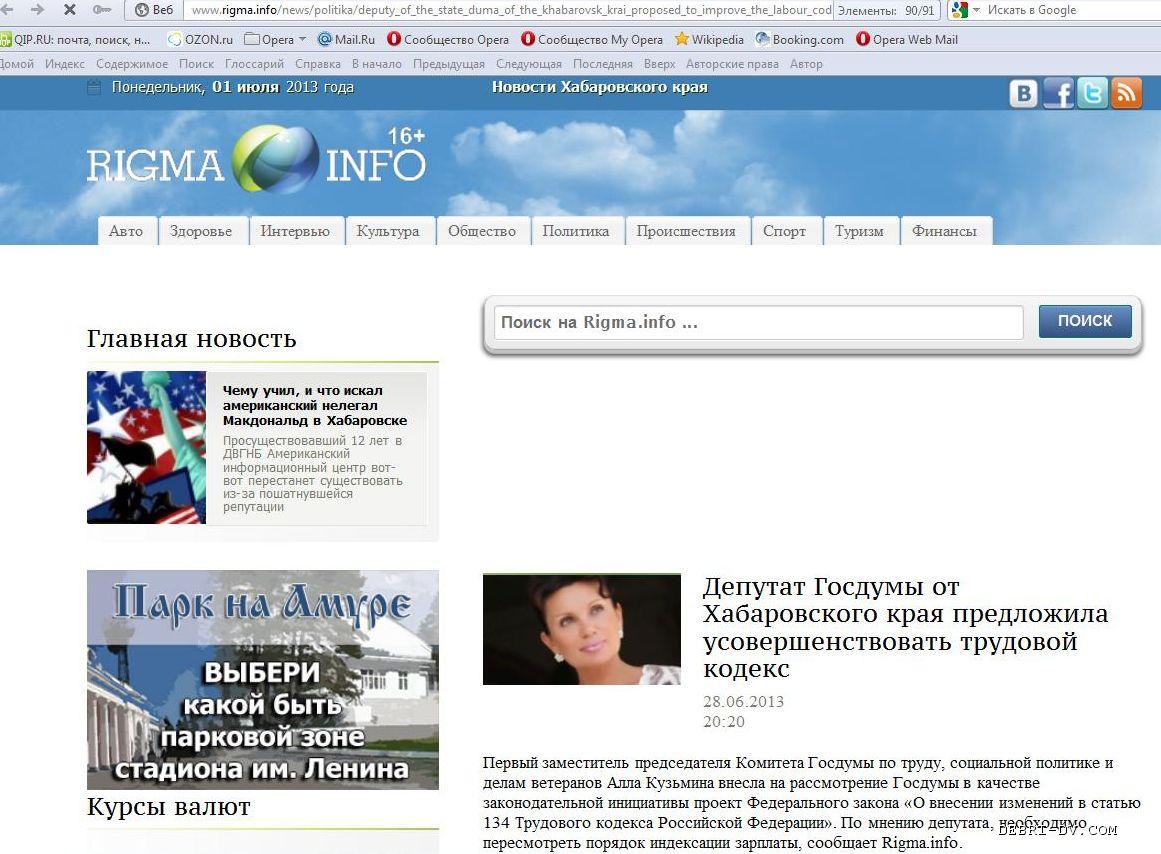
Task: Open the VK social network icon
Action: (1024, 93)
